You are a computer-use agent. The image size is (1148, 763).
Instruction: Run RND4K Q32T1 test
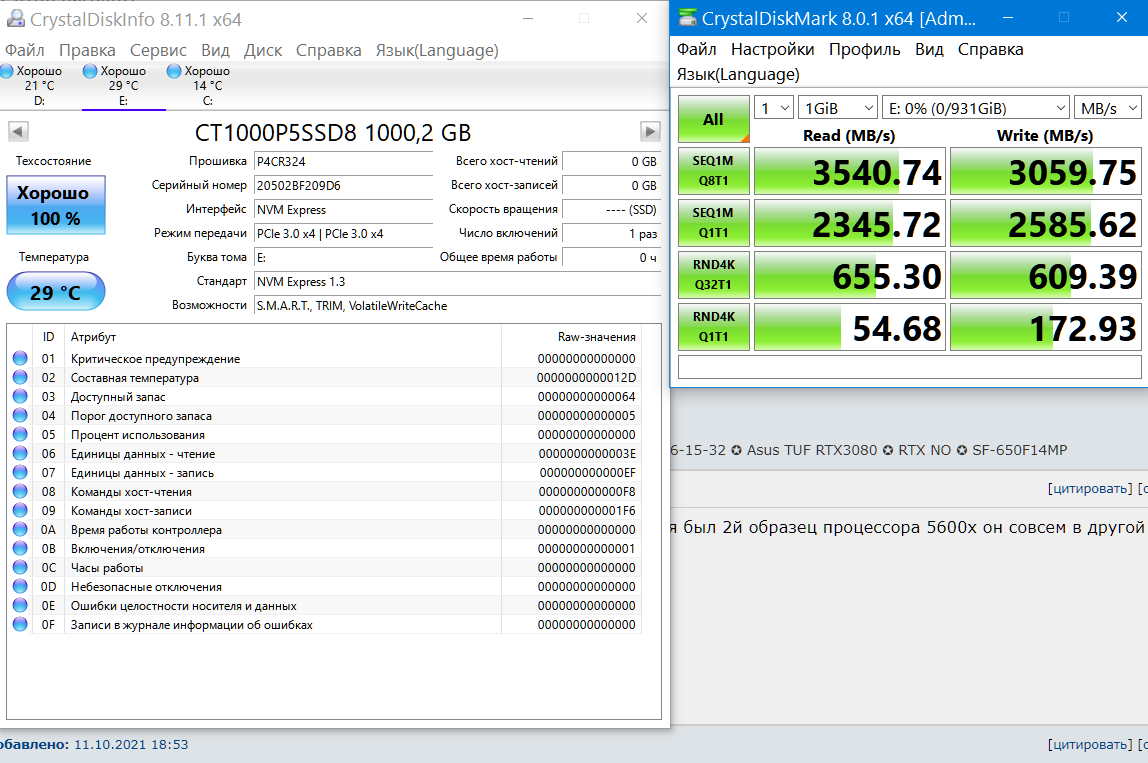tap(714, 275)
